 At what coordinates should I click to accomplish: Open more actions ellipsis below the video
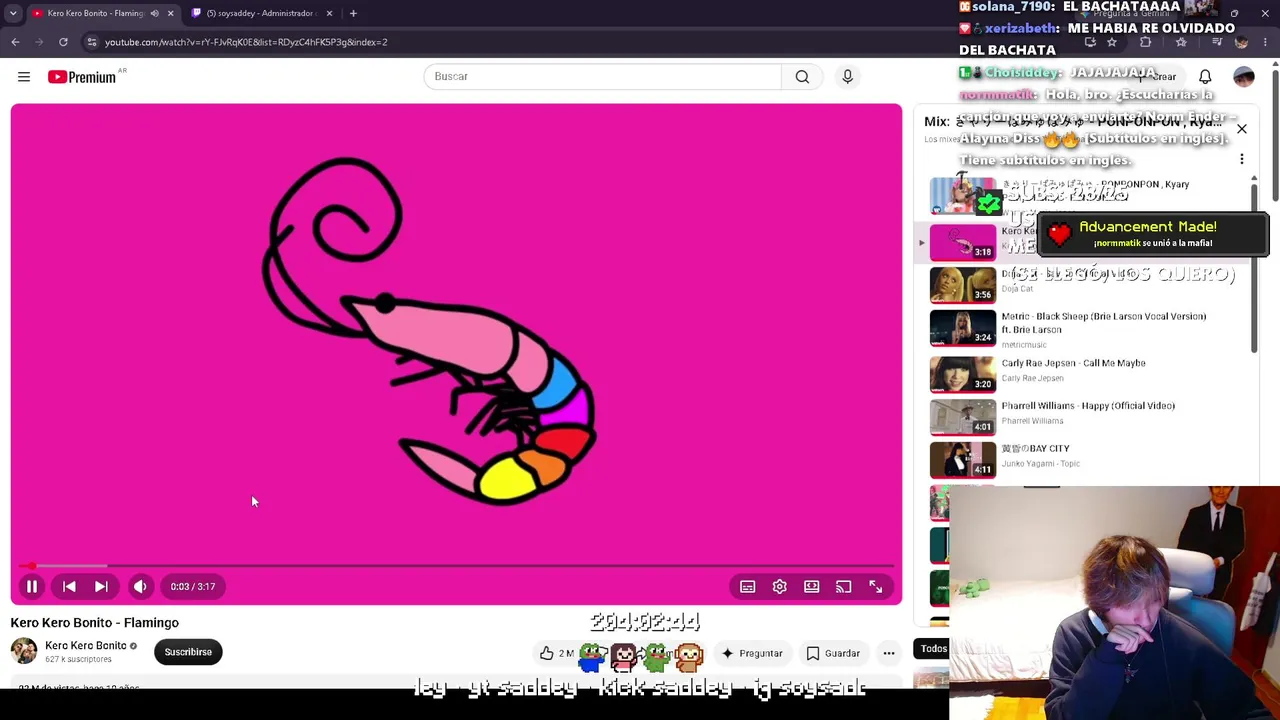pyautogui.click(x=888, y=654)
